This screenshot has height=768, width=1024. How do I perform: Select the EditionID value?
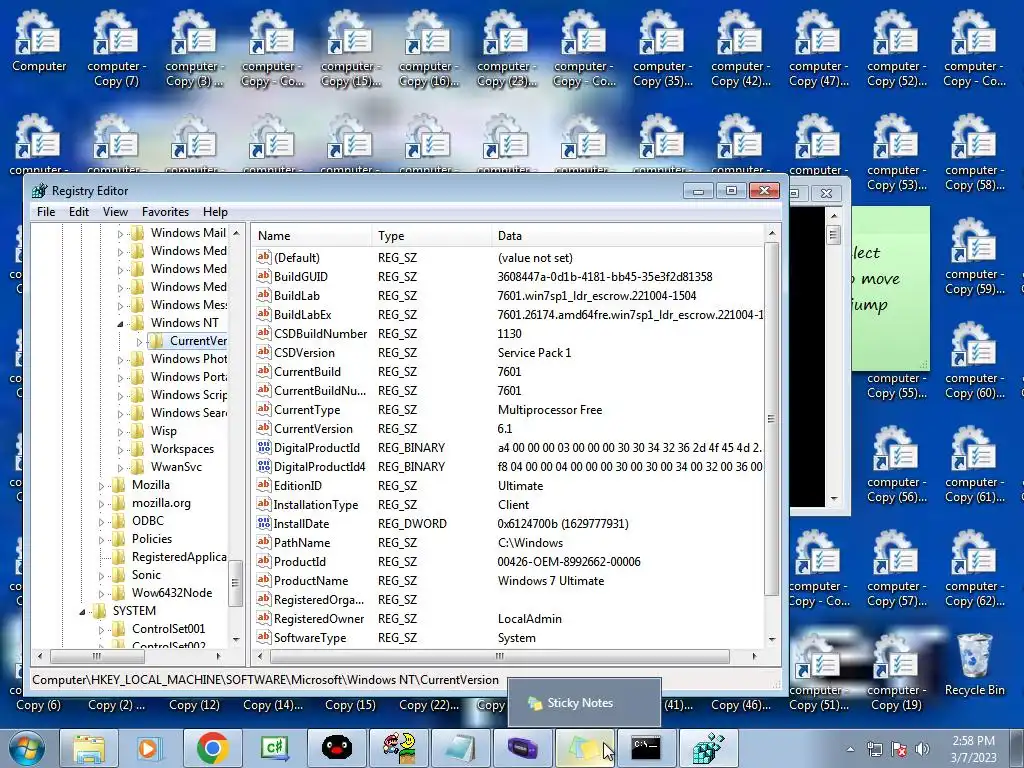pos(509,485)
